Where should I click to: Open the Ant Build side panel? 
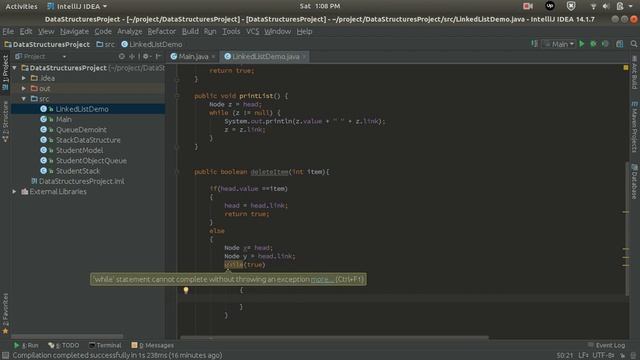point(634,73)
